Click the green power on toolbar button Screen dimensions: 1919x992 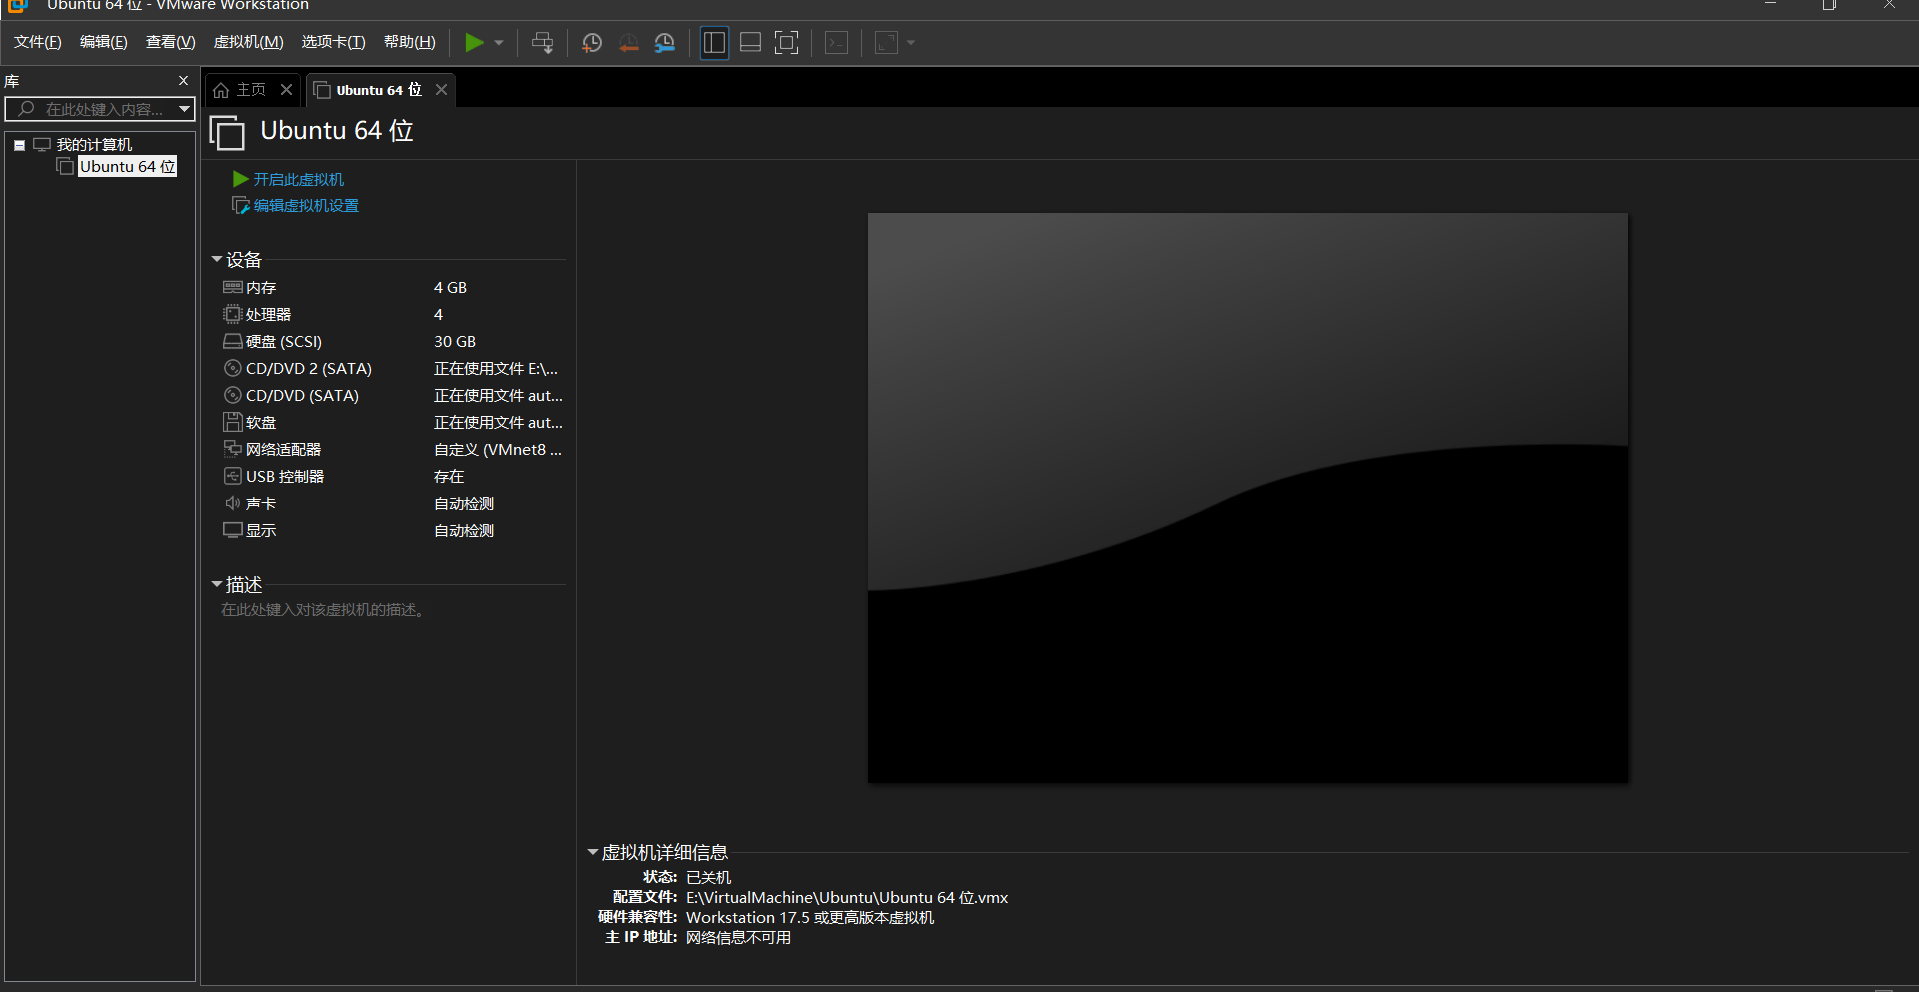(x=474, y=43)
